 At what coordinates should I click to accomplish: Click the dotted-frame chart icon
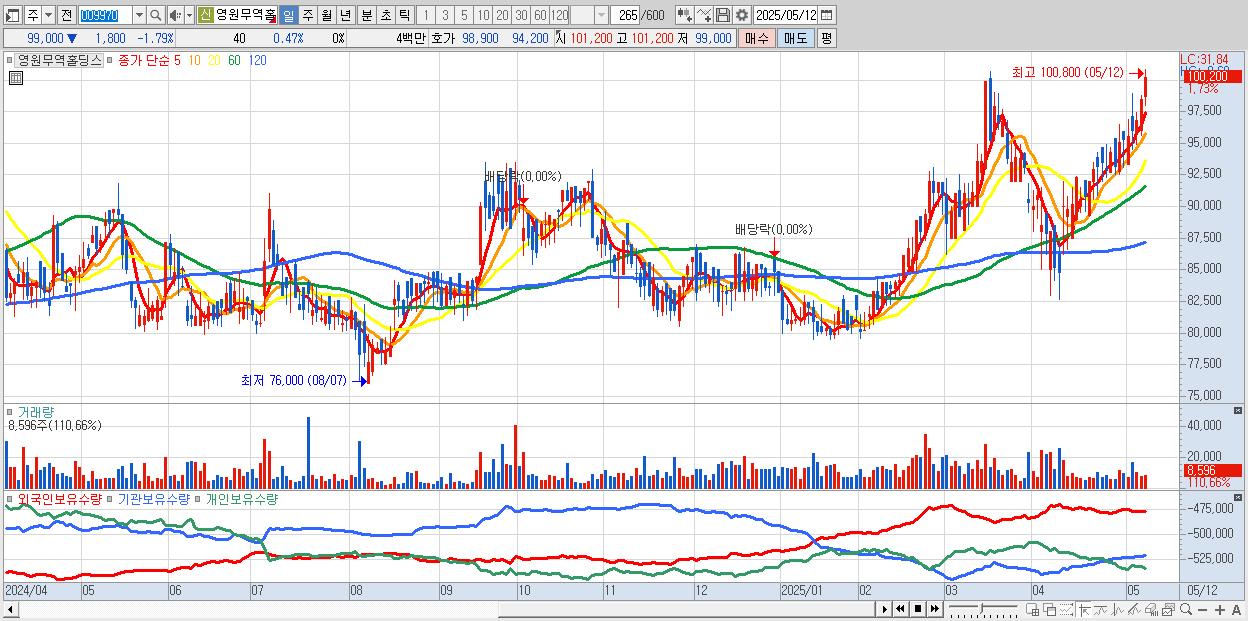pyautogui.click(x=1066, y=610)
